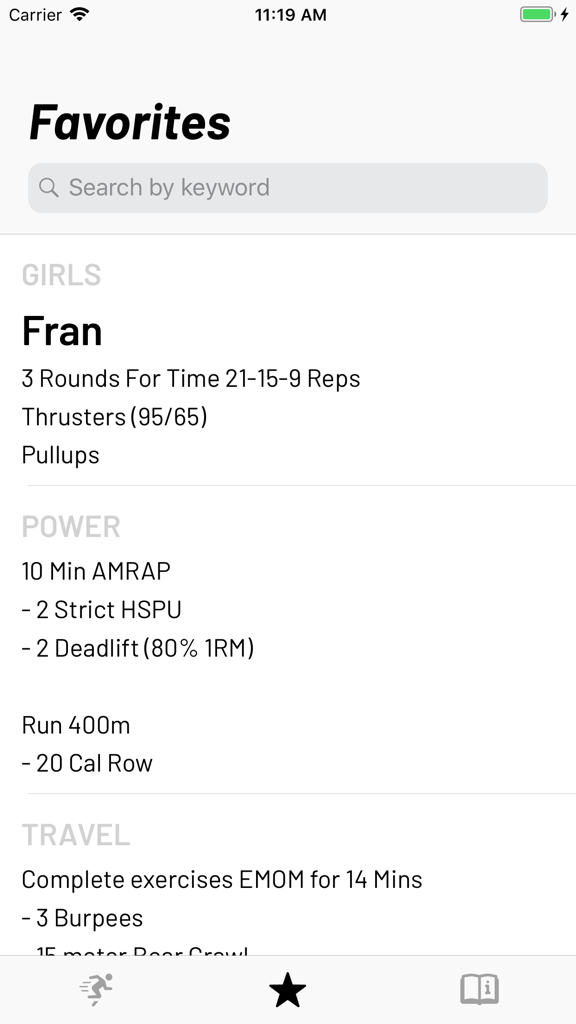The width and height of the screenshot is (576, 1024).
Task: Click the lightning bolt charging icon
Action: coord(563,14)
